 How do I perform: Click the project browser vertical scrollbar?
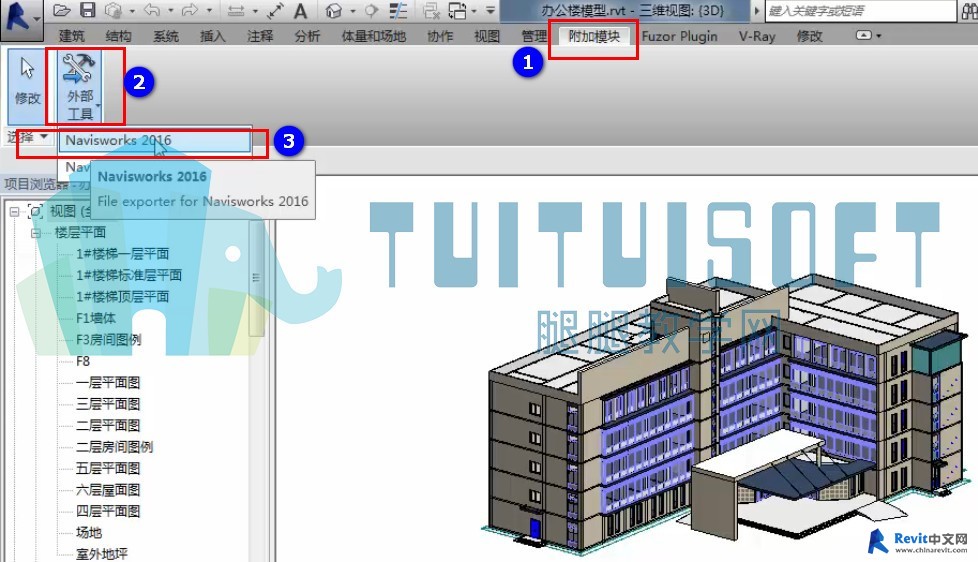[x=256, y=278]
